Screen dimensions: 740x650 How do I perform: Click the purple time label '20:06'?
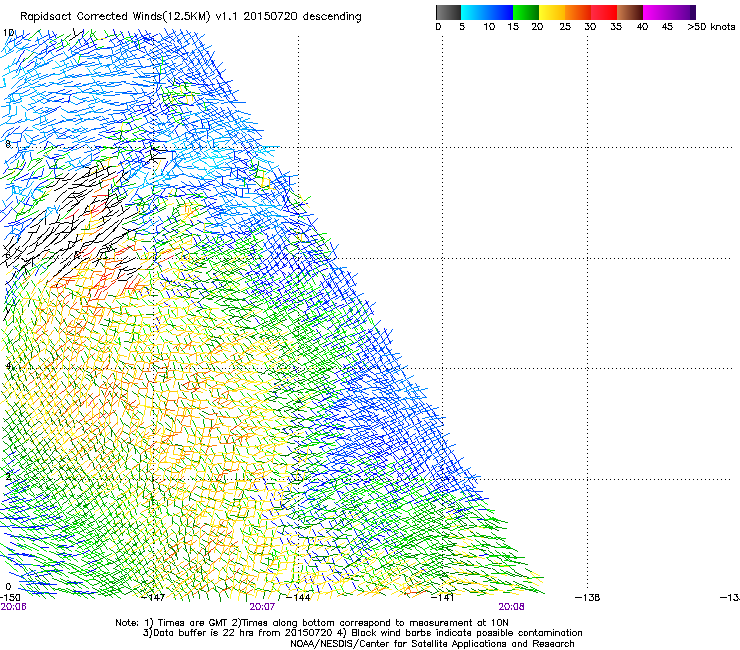pyautogui.click(x=13, y=607)
